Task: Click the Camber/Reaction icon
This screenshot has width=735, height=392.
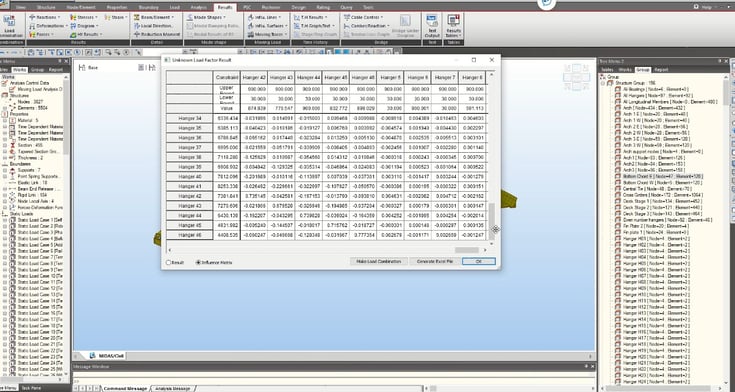Action: 347,26
